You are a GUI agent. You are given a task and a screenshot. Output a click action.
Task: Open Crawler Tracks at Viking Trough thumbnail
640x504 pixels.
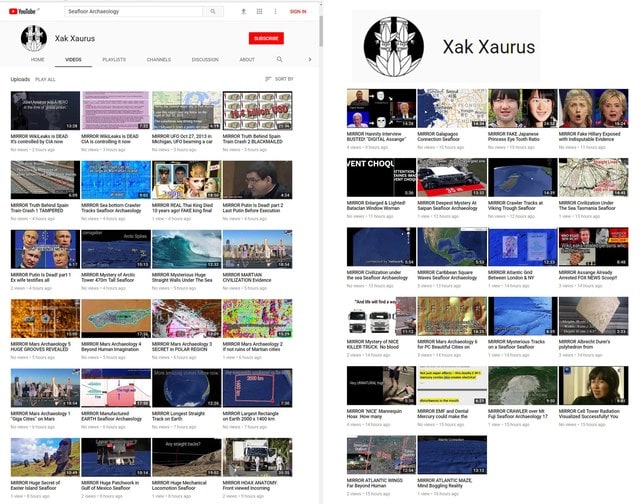coord(522,178)
